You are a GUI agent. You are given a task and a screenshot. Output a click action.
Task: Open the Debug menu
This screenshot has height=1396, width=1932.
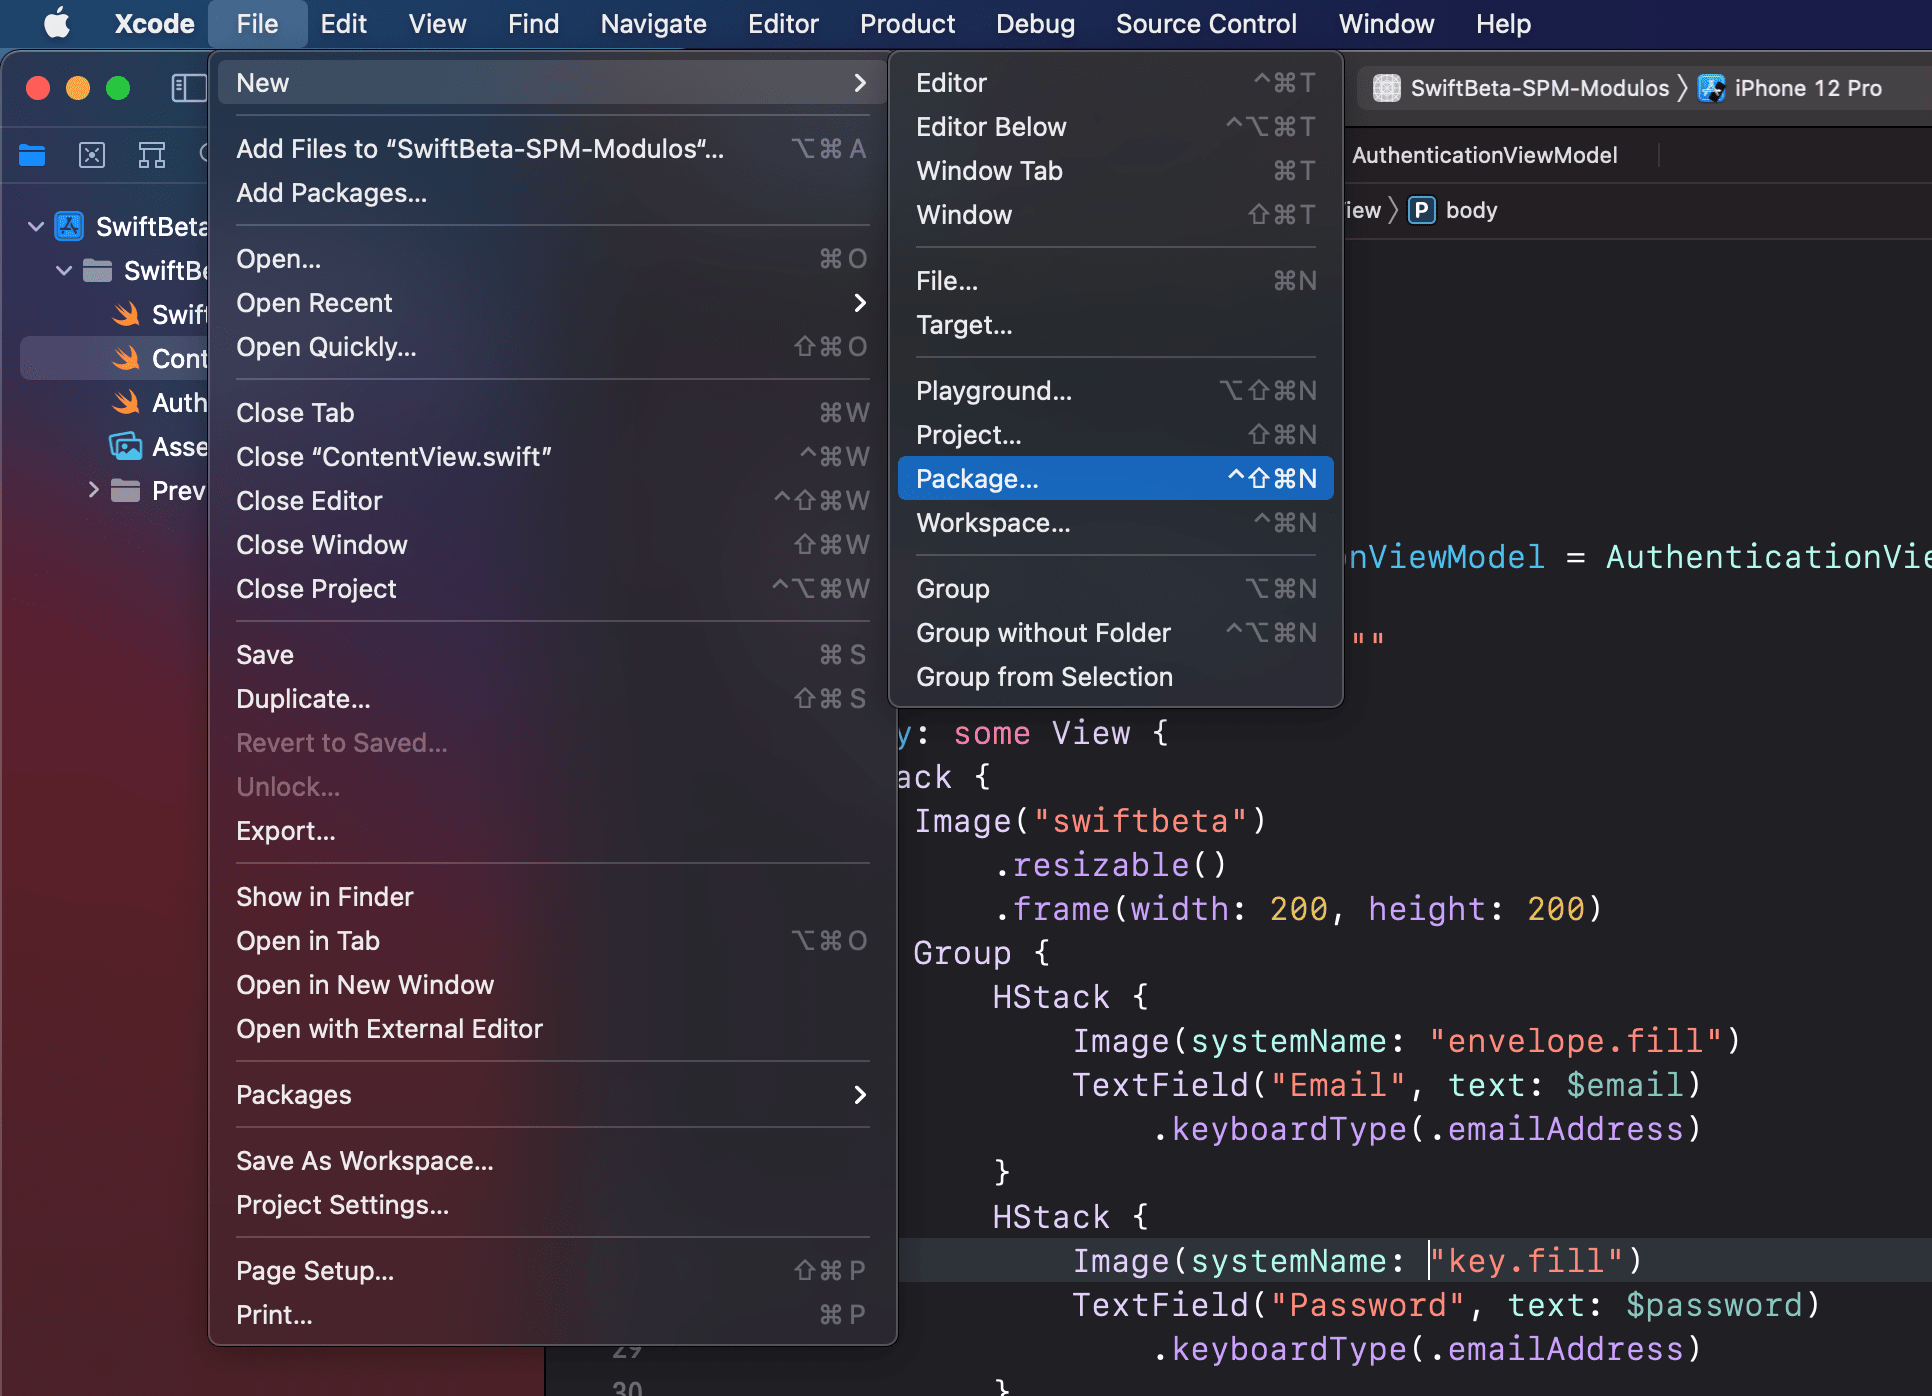[x=1035, y=24]
